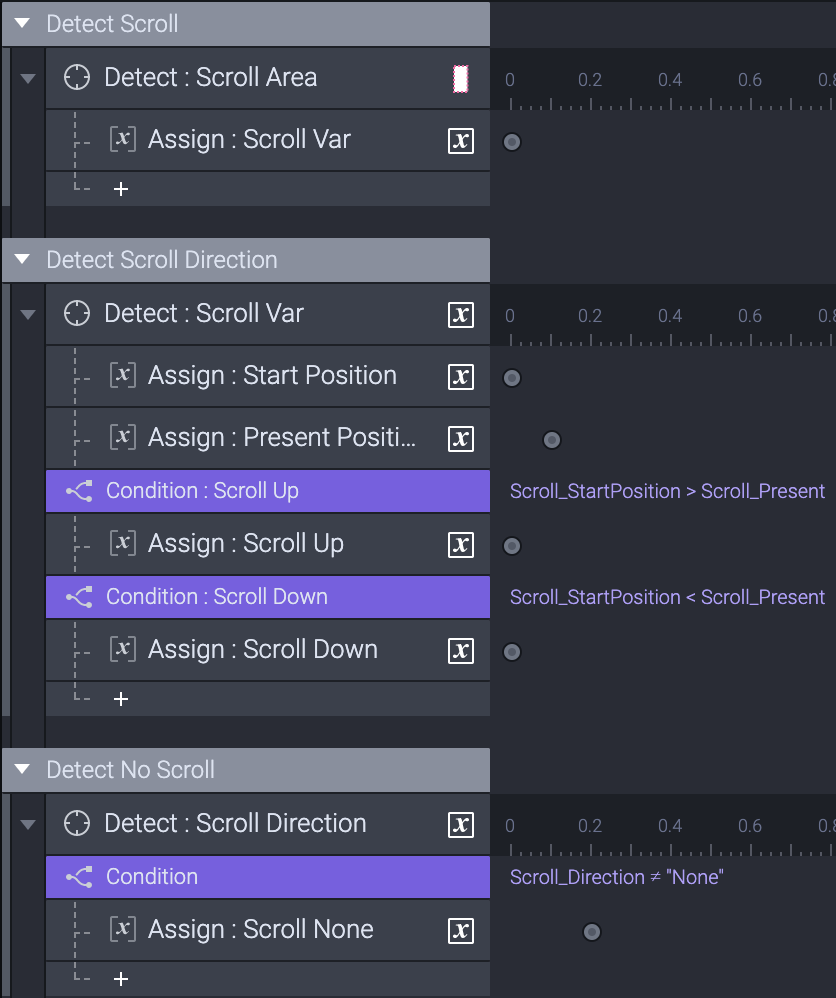Select the Assign : Present Position keyframe dot
This screenshot has width=836, height=998.
pos(552,440)
